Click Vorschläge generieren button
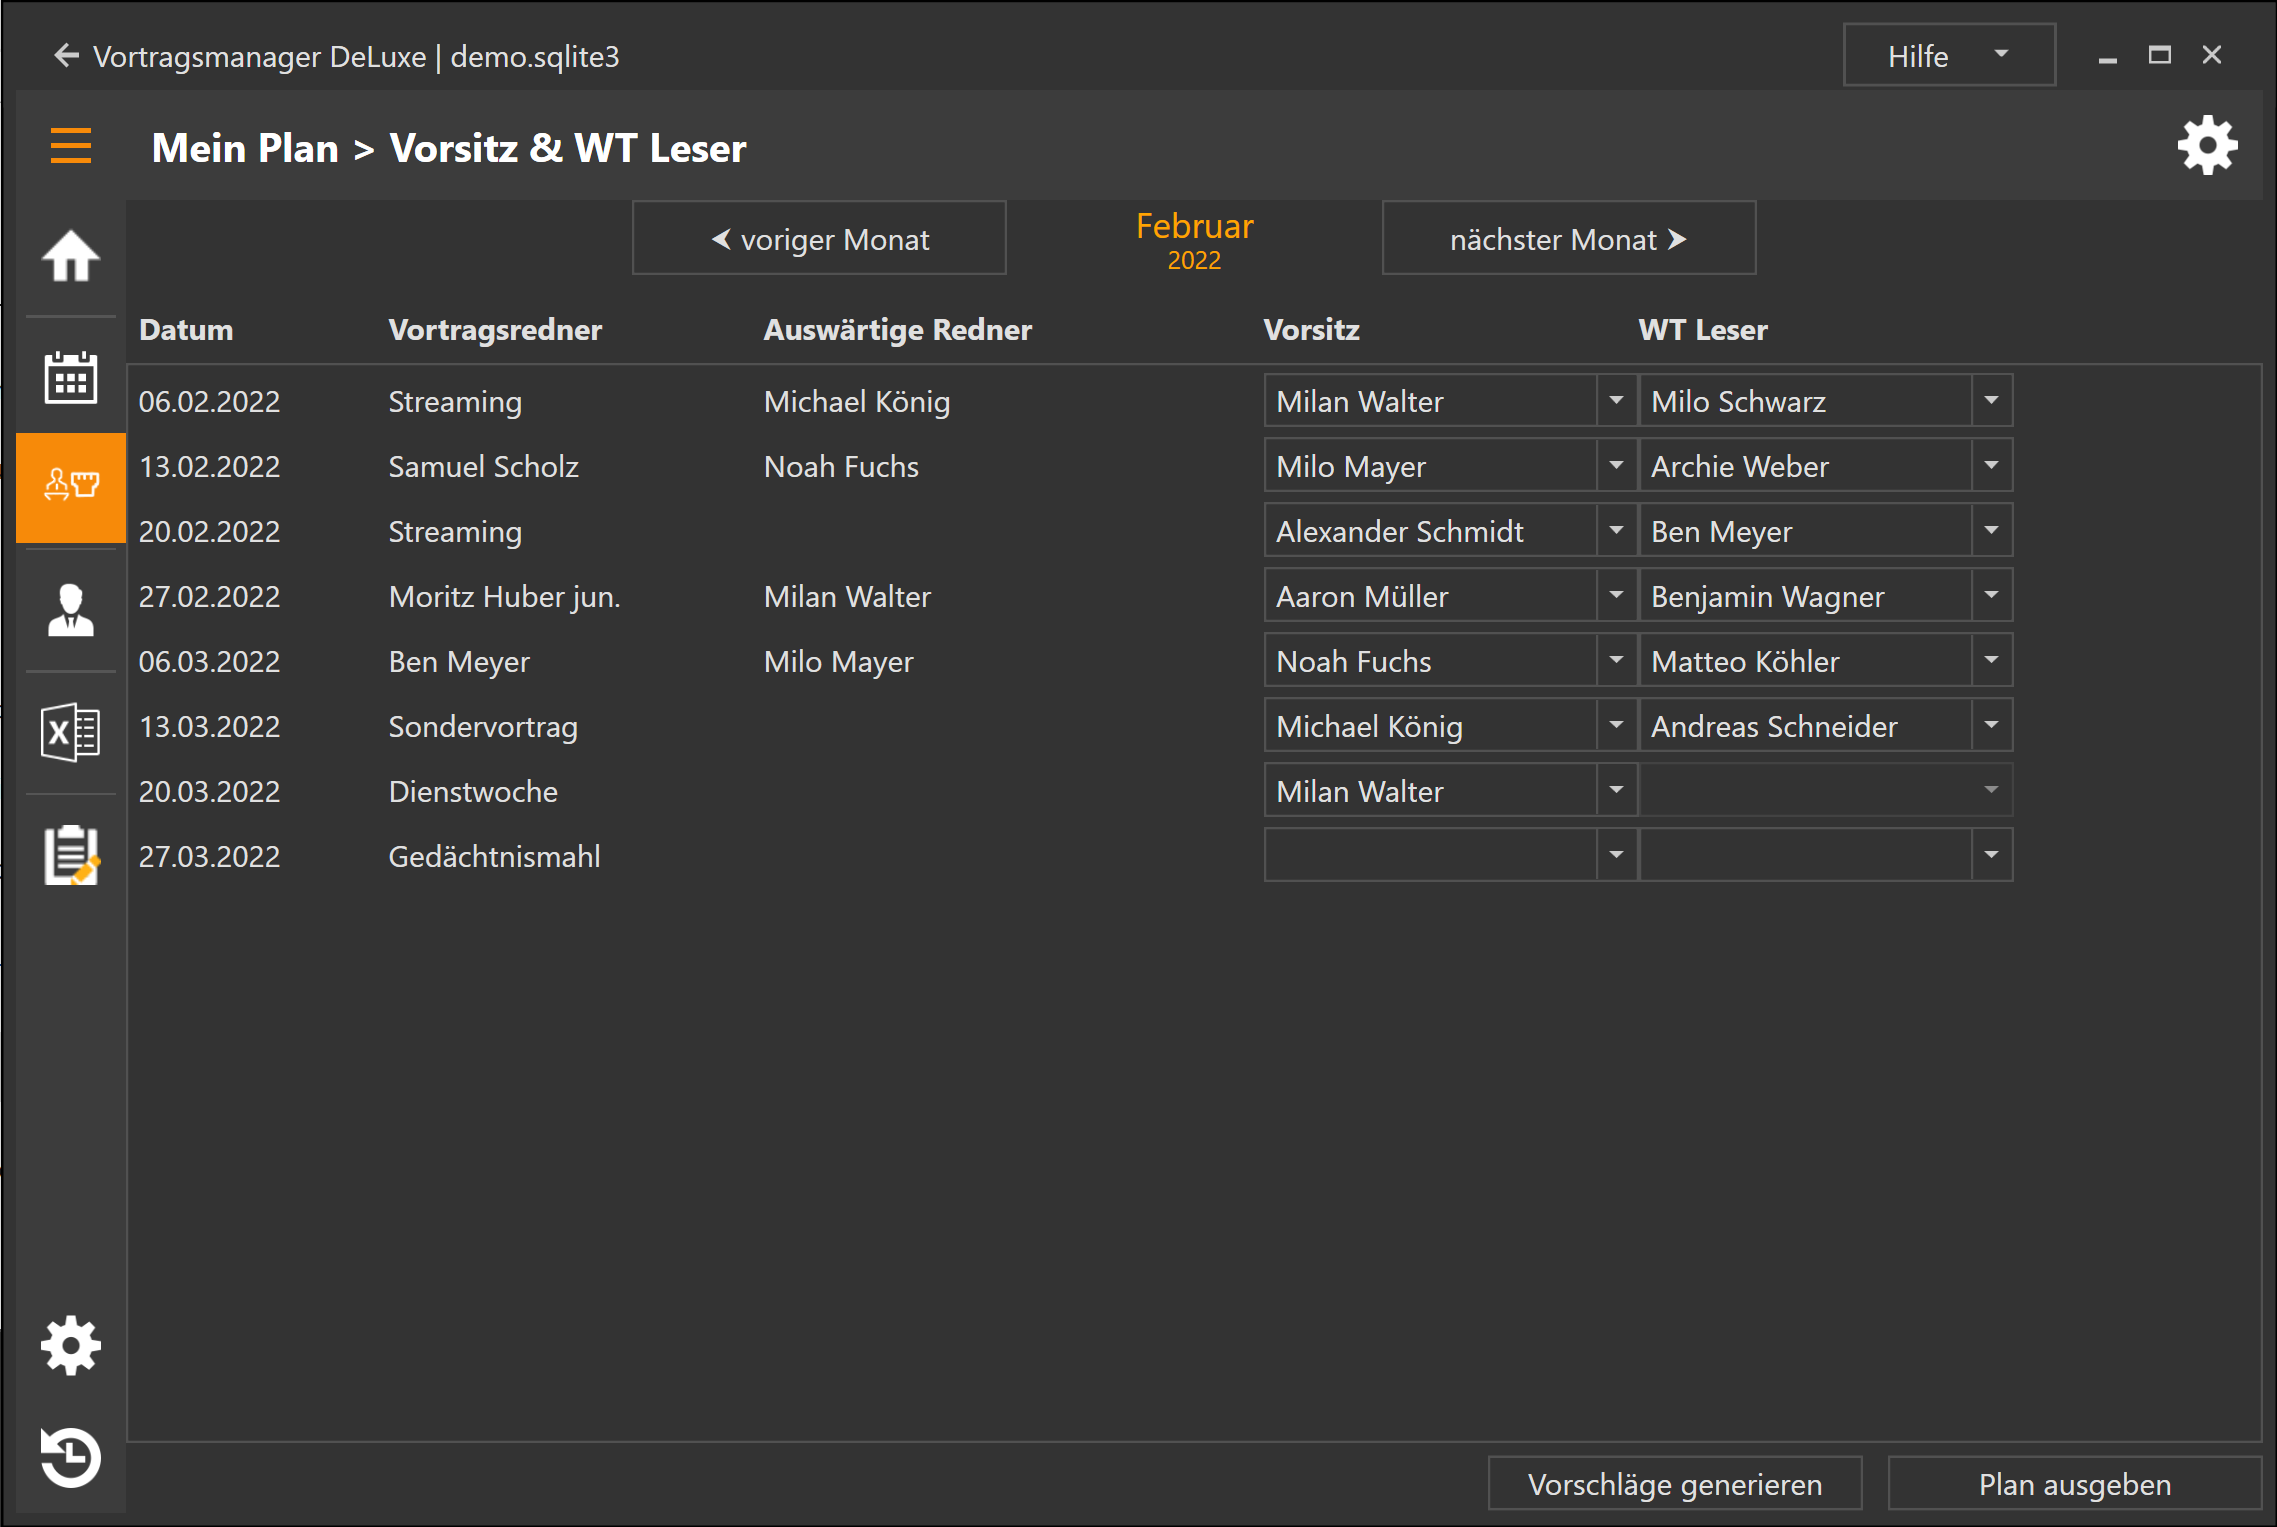 click(1675, 1484)
